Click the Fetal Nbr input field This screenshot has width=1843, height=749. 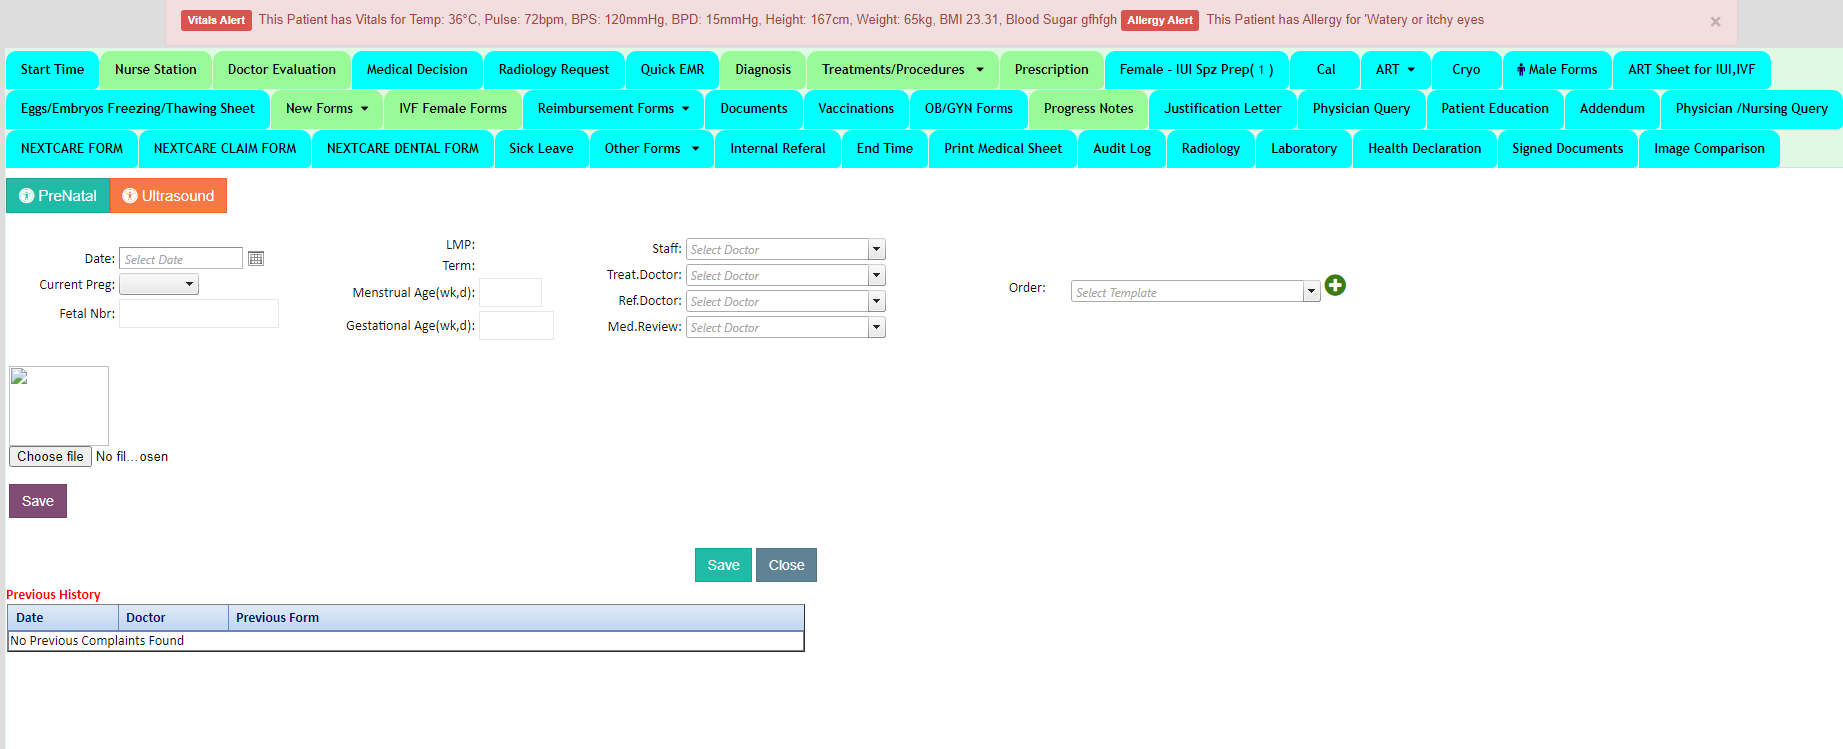(x=199, y=314)
